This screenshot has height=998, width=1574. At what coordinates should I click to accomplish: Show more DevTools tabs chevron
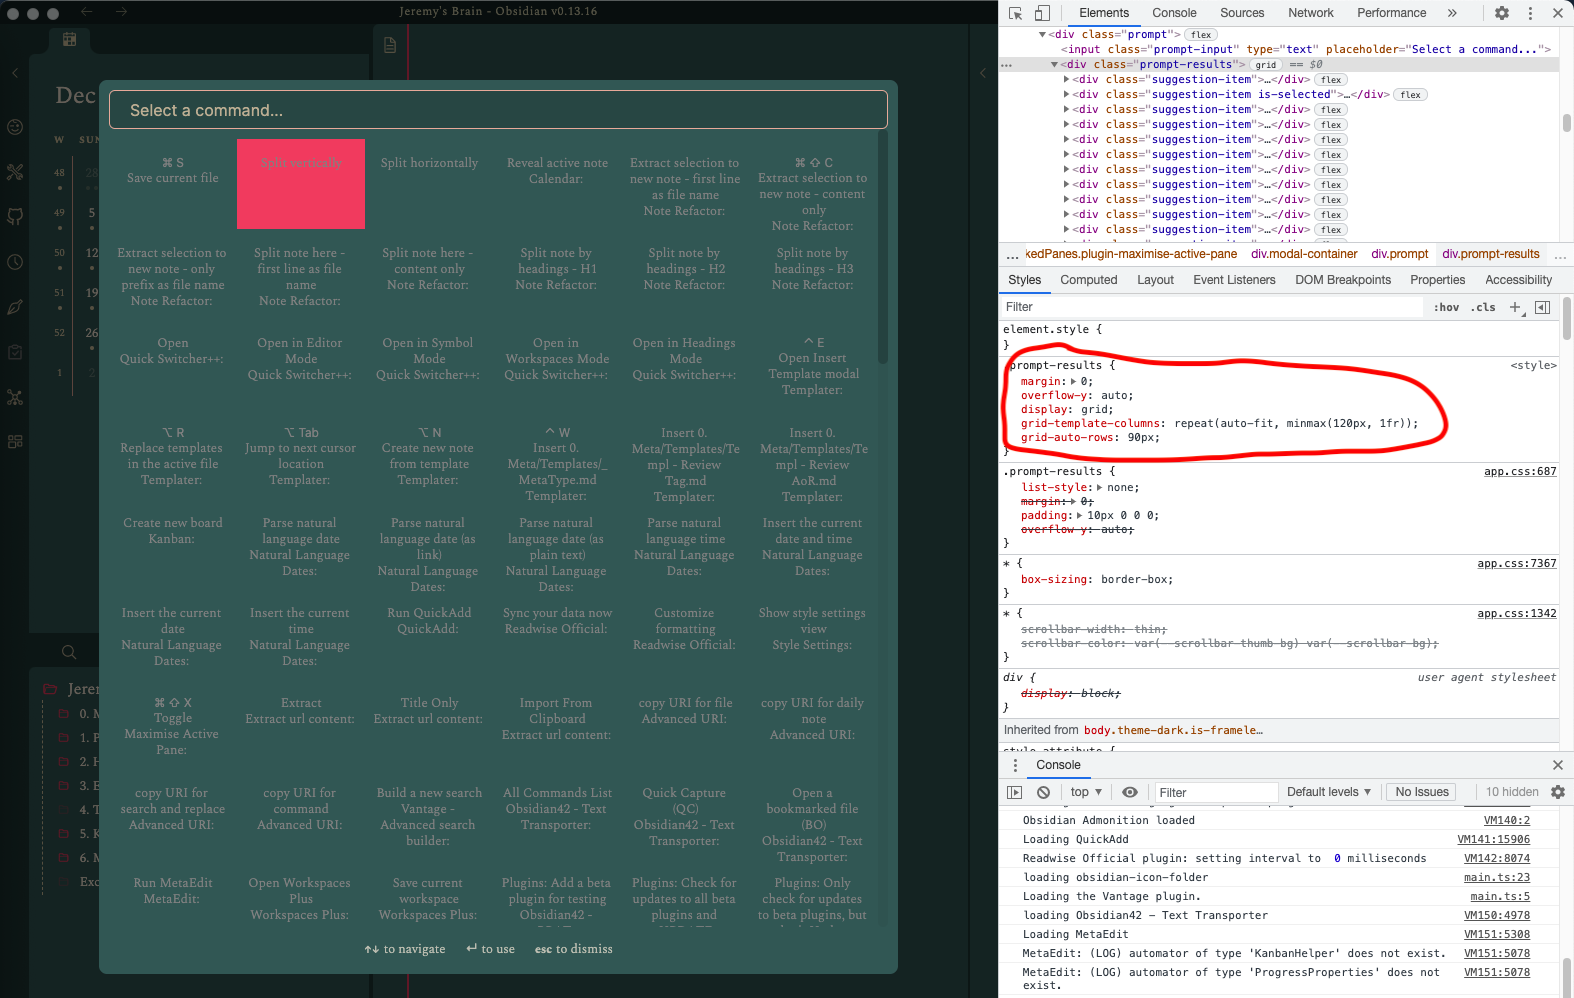point(1452,13)
